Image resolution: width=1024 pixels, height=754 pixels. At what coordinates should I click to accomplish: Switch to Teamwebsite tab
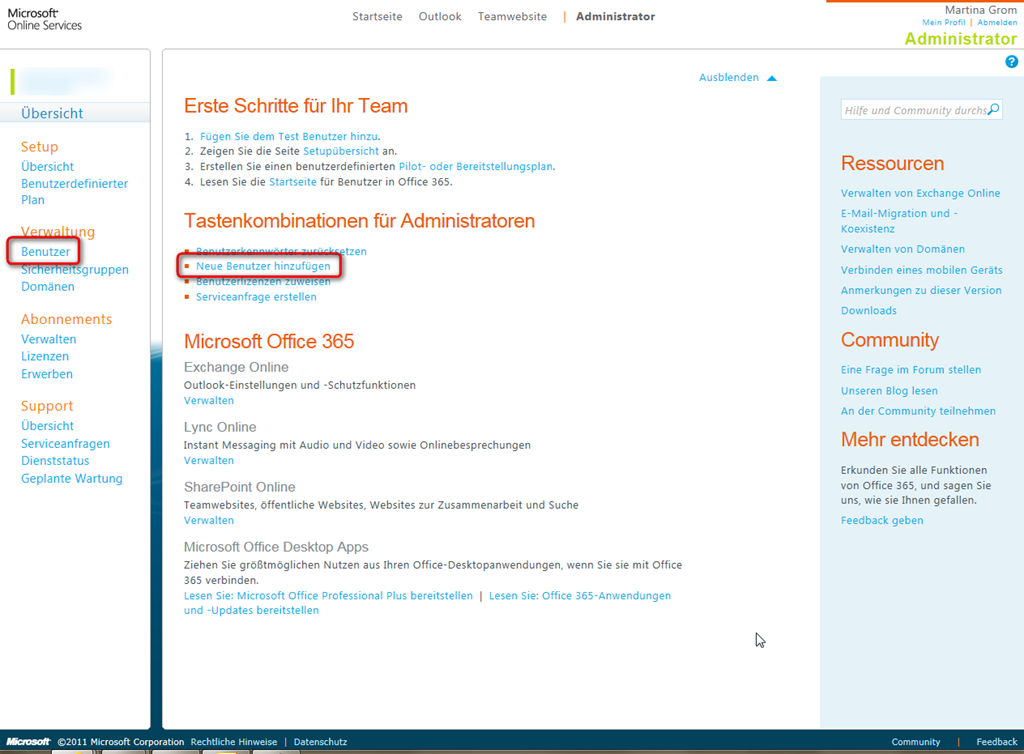[x=512, y=17]
